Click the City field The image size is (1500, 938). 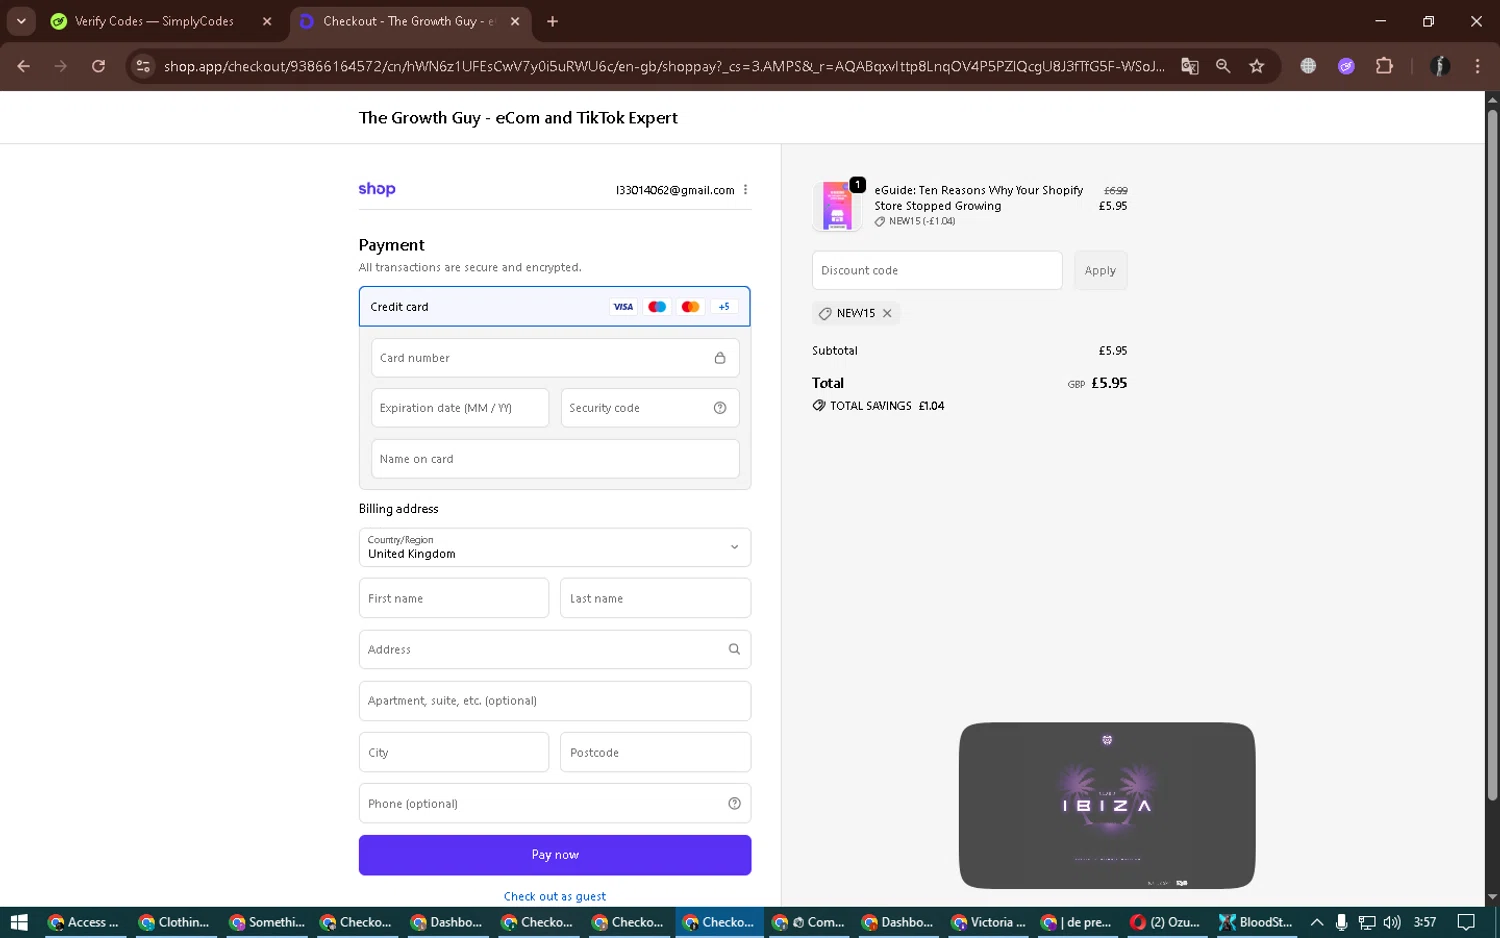click(454, 752)
